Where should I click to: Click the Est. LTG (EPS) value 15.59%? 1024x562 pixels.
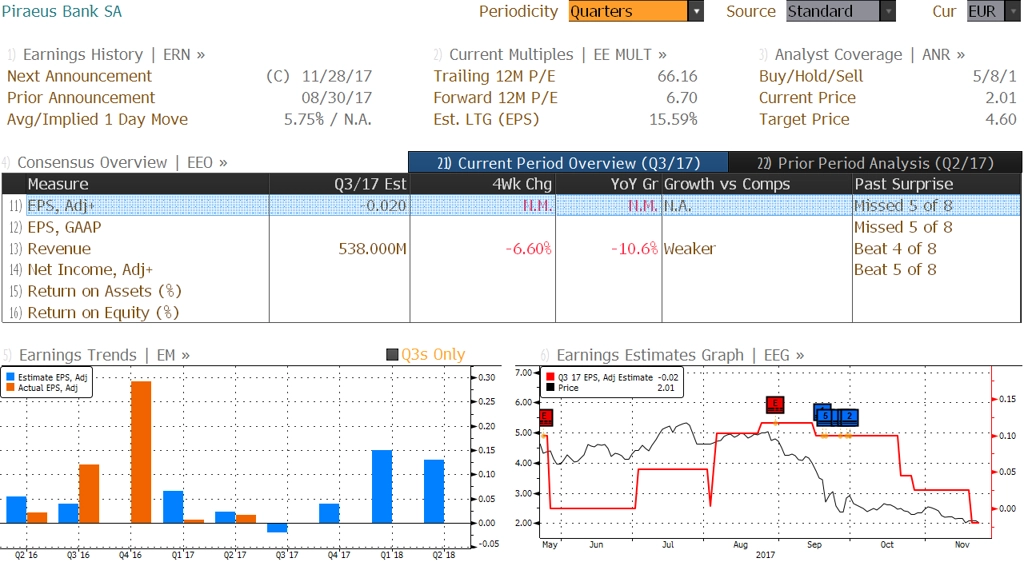(673, 119)
